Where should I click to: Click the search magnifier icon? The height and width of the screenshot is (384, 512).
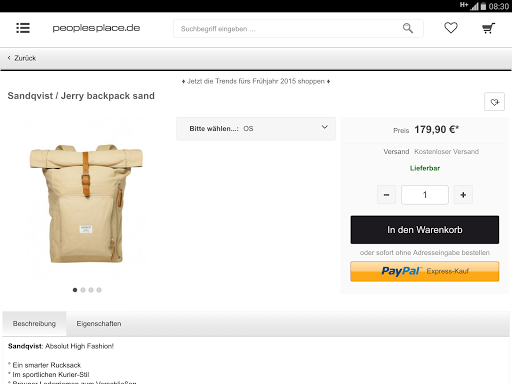(x=408, y=28)
